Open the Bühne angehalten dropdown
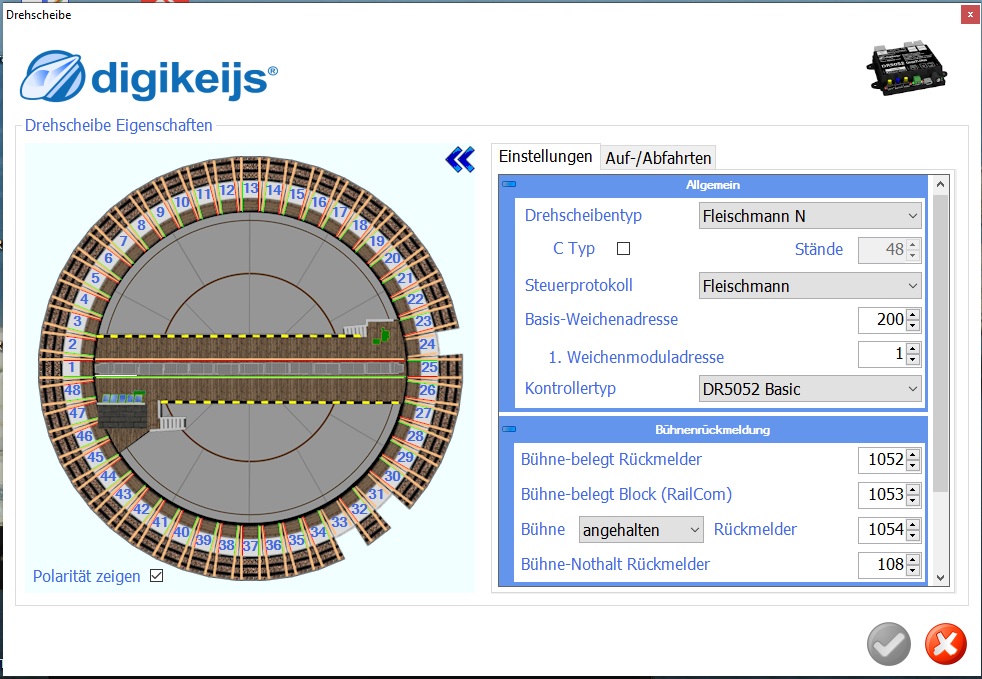982x679 pixels. coord(641,530)
